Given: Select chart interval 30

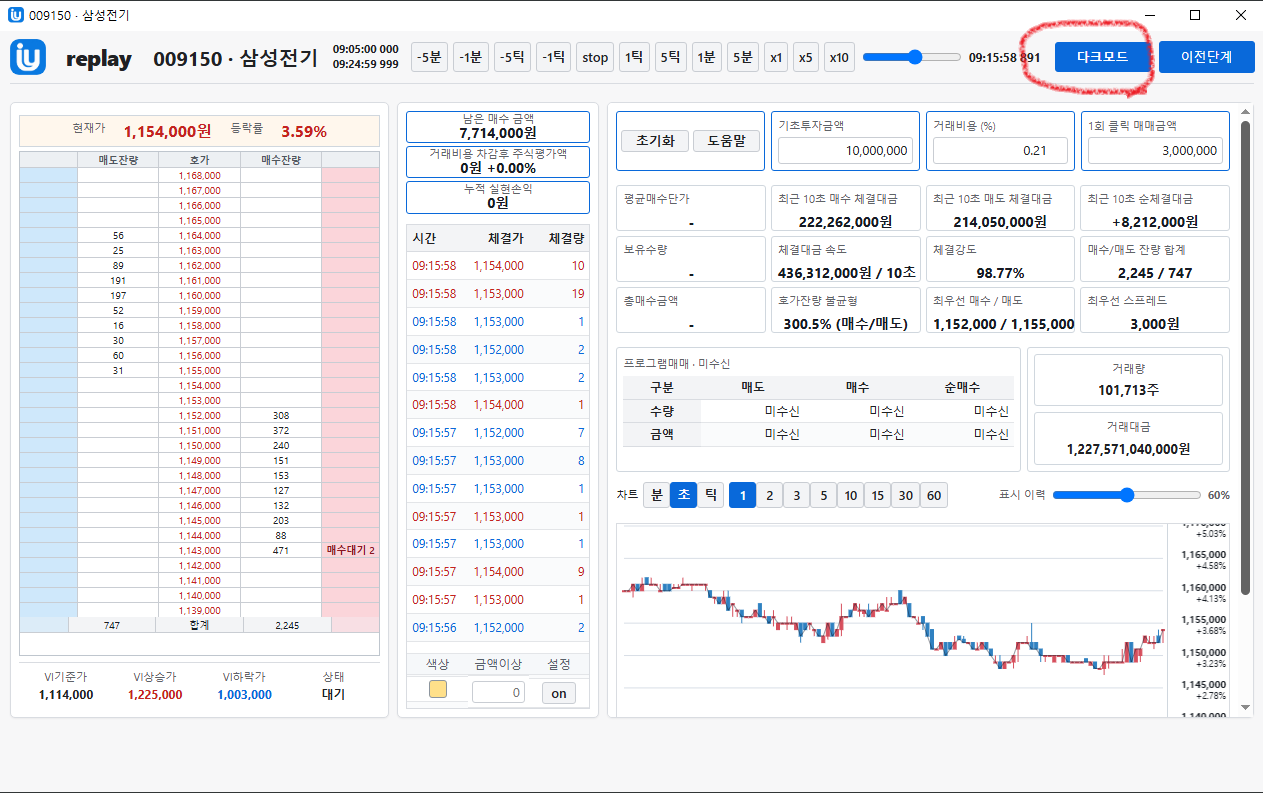Looking at the screenshot, I should point(905,495).
